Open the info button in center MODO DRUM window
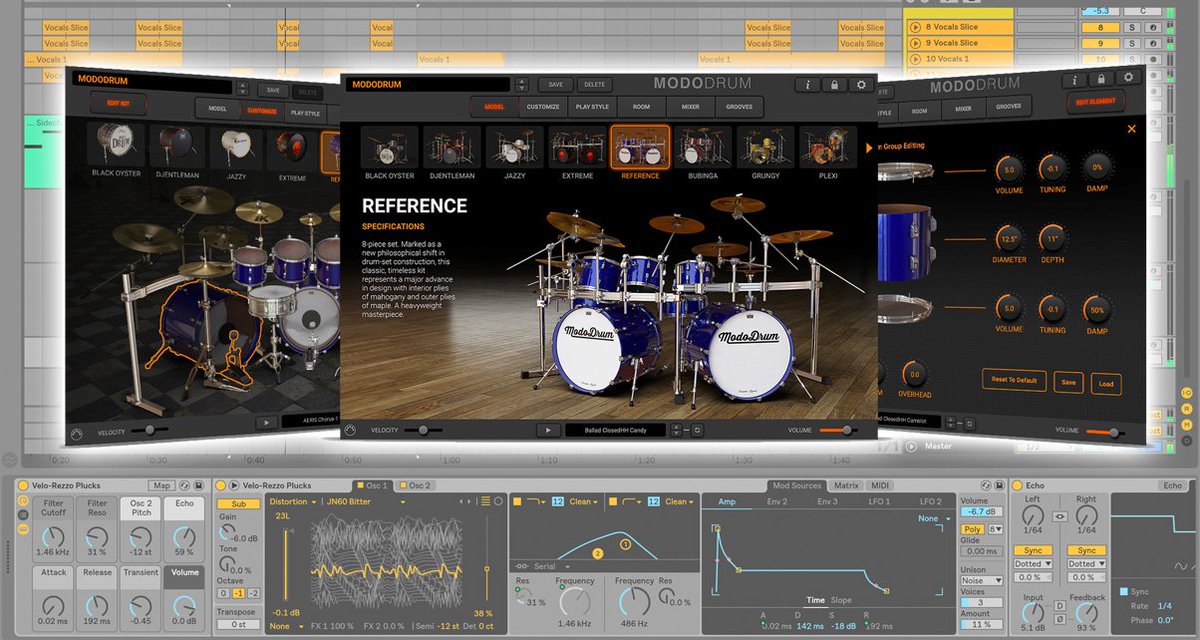1200x640 pixels. [808, 85]
